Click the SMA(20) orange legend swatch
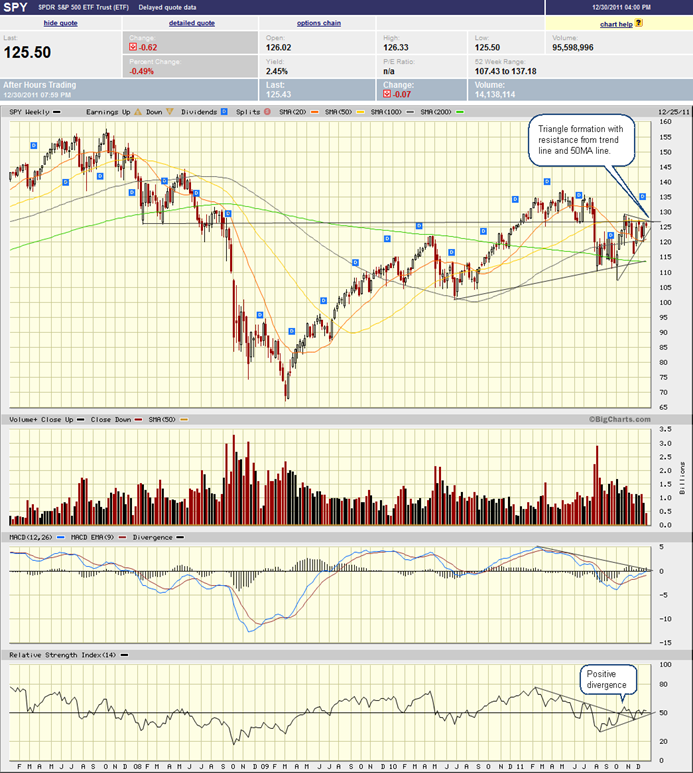This screenshot has width=693, height=773. [x=314, y=112]
